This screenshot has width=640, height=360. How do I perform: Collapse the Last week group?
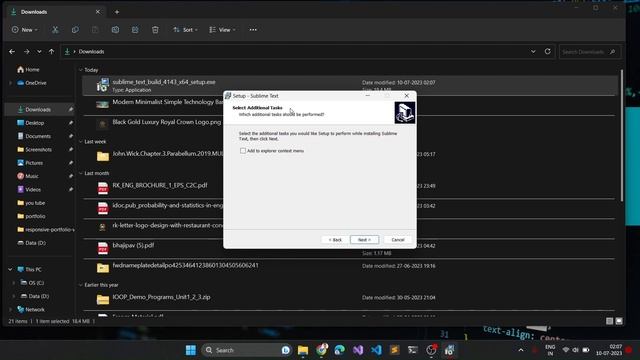(x=80, y=142)
